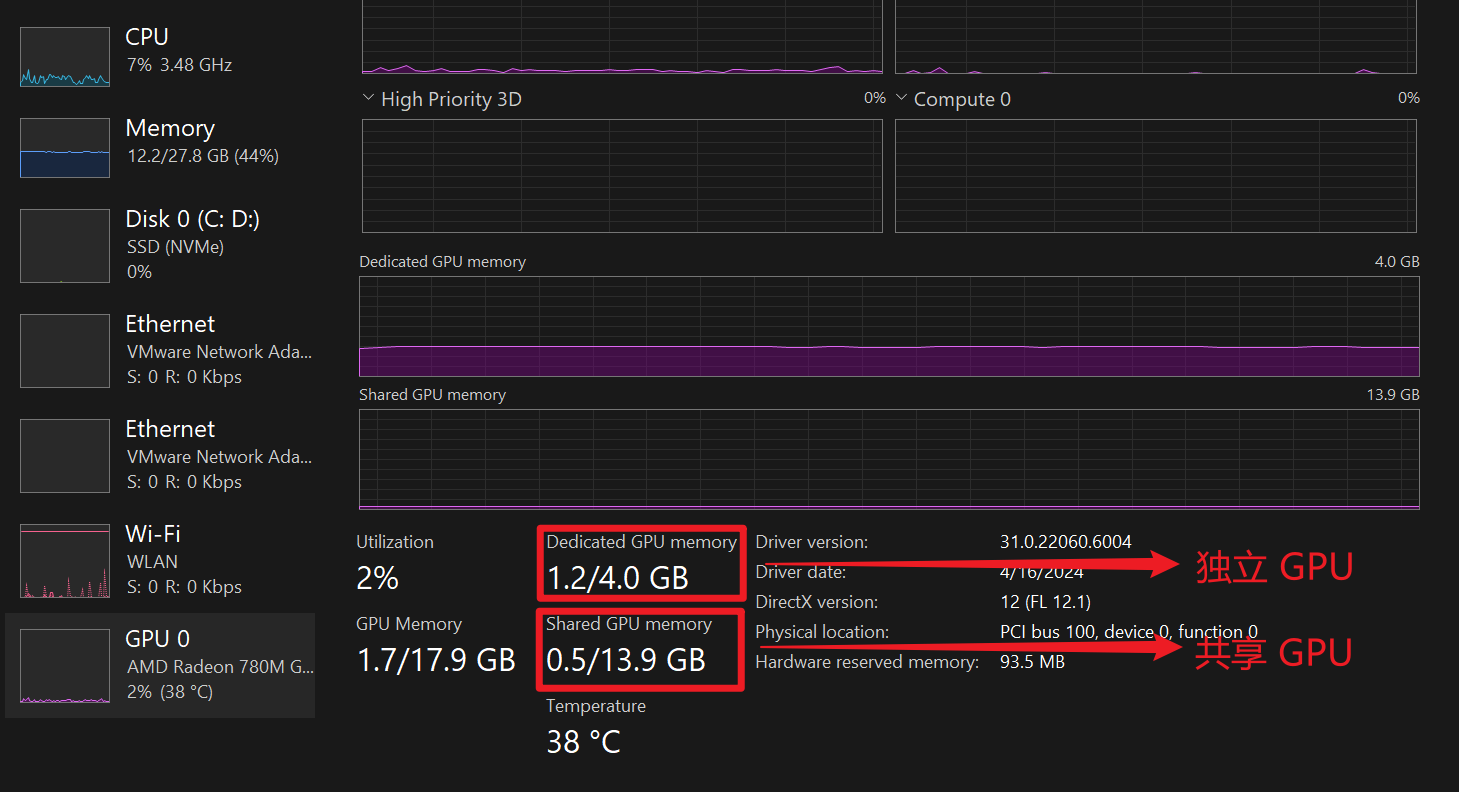This screenshot has height=792, width=1459.
Task: Expand the High Priority 3D engine dropdown
Action: (368, 99)
